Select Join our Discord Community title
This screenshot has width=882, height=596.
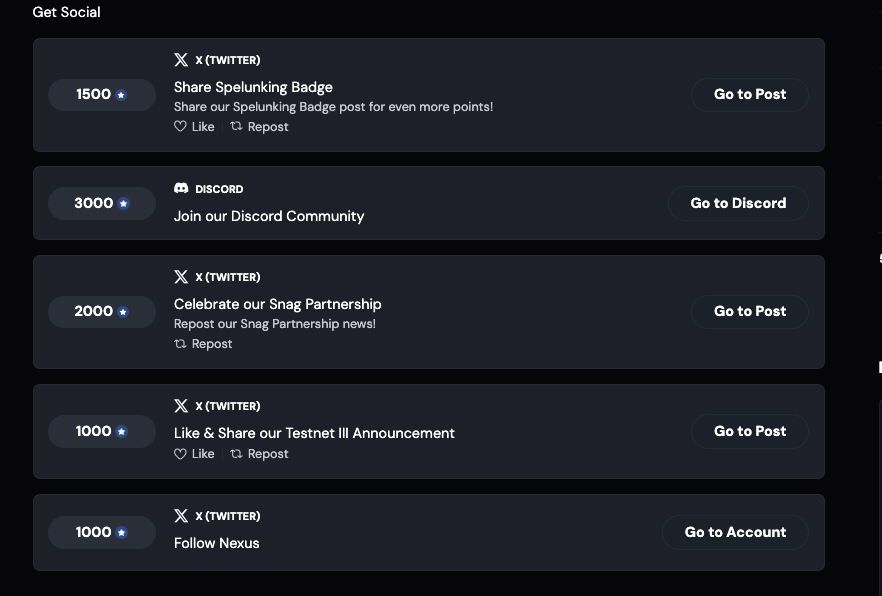pos(269,216)
